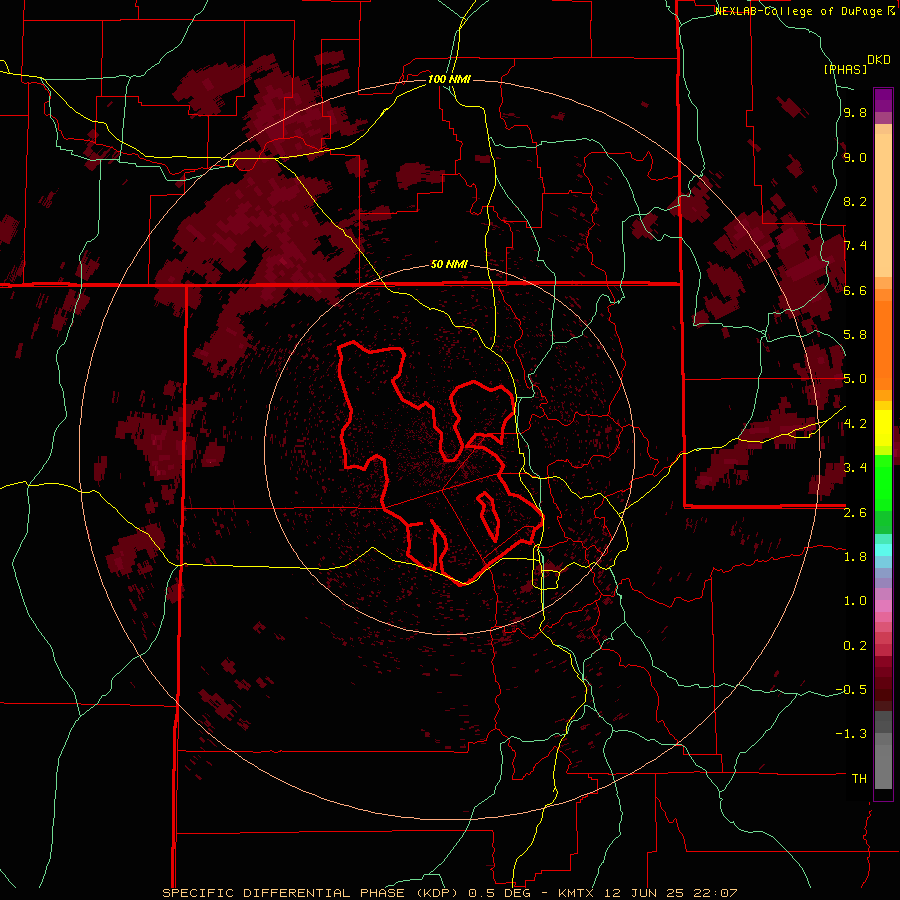The height and width of the screenshot is (900, 900).
Task: Click the 8.2 legend value
Action: [x=855, y=201]
